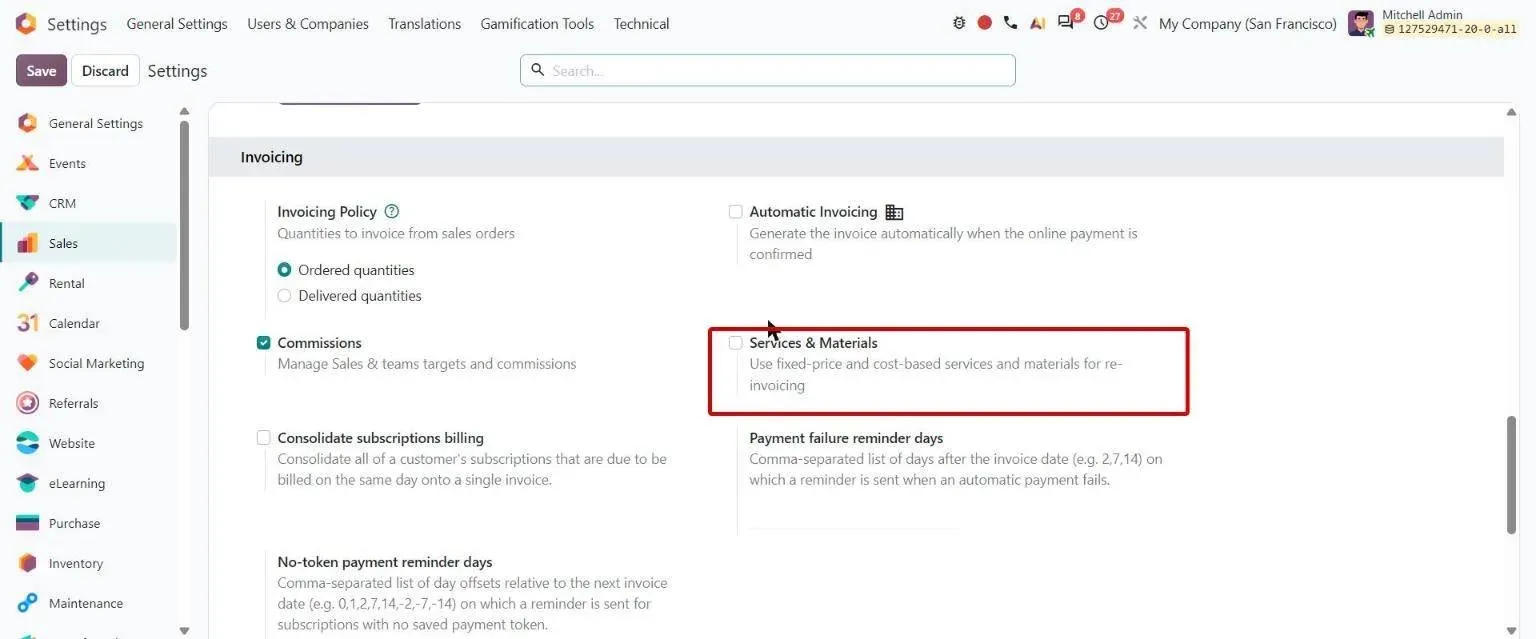Select Delivered quantities radio option
The height and width of the screenshot is (639, 1536).
(285, 296)
